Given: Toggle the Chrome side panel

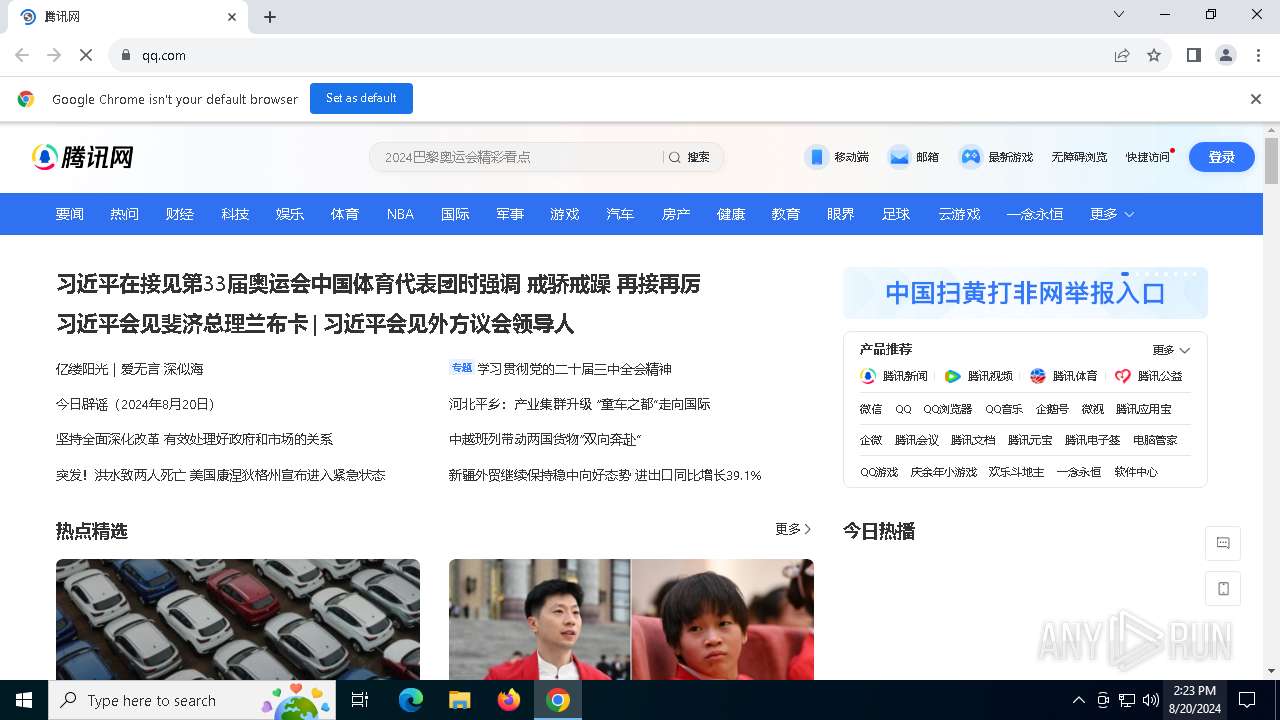Looking at the screenshot, I should pyautogui.click(x=1194, y=55).
